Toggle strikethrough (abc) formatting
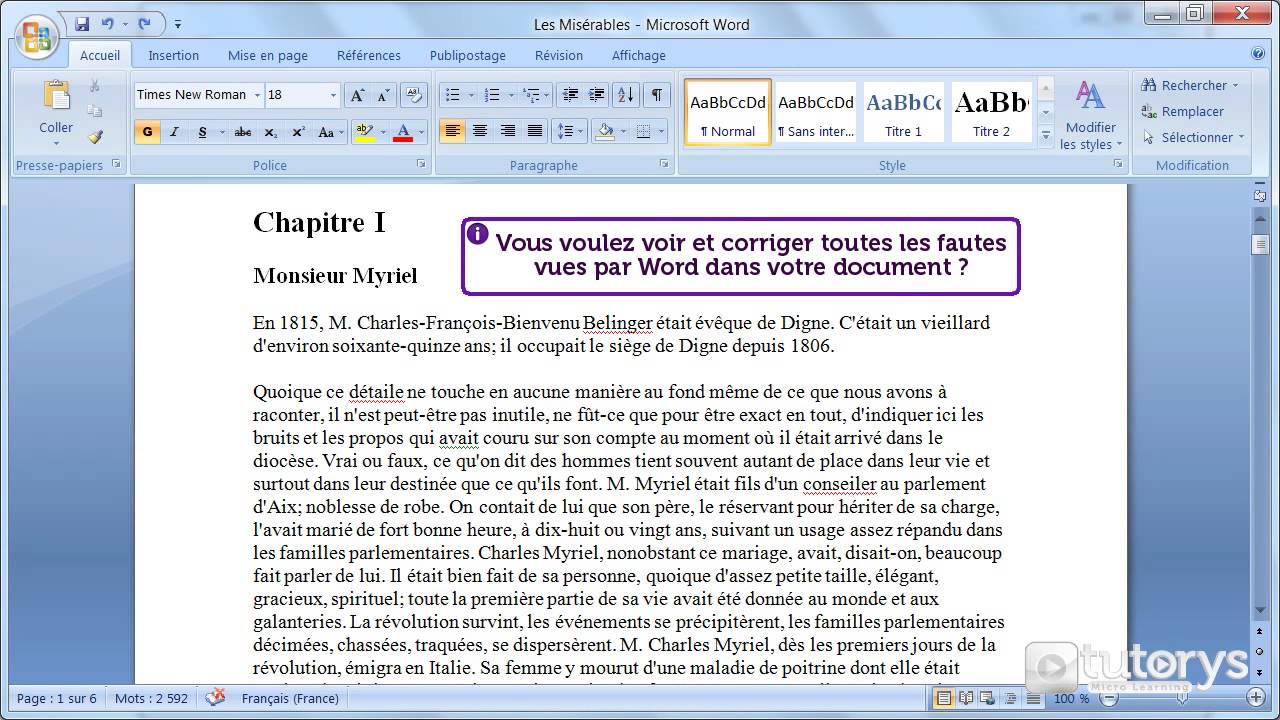Screen dimensions: 1280x720 pyautogui.click(x=243, y=132)
